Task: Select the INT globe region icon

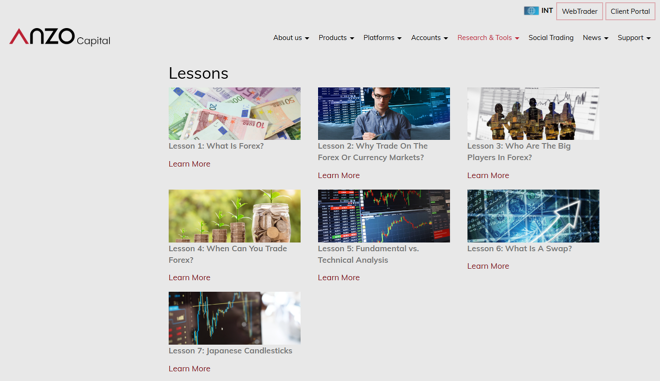Action: [x=531, y=11]
